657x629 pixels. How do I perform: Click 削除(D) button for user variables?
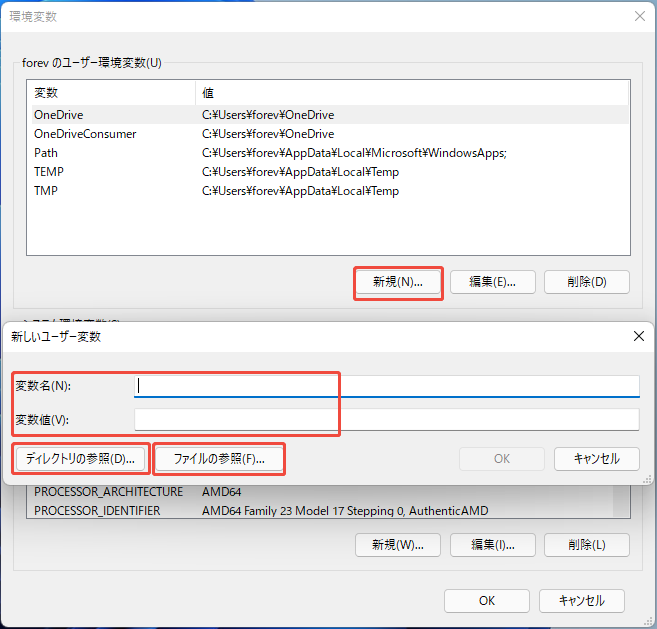587,282
